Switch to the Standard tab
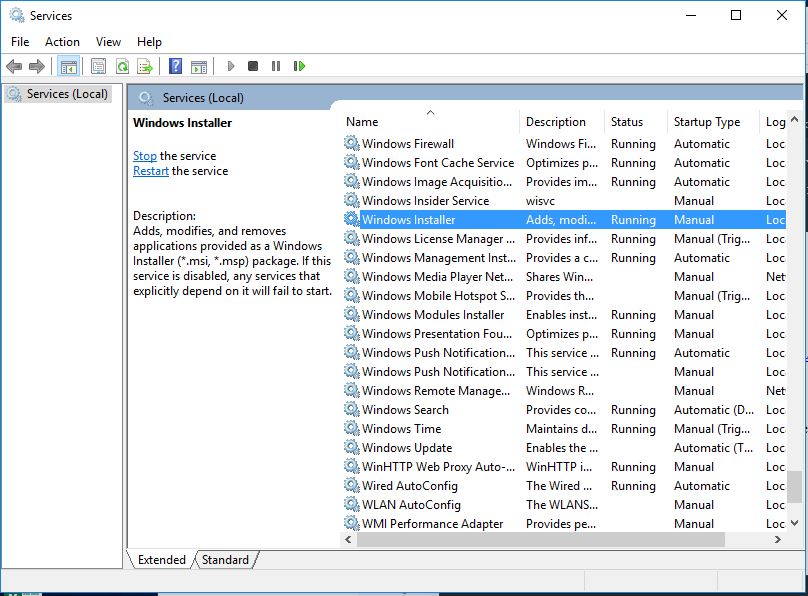The height and width of the screenshot is (596, 808). tap(225, 560)
